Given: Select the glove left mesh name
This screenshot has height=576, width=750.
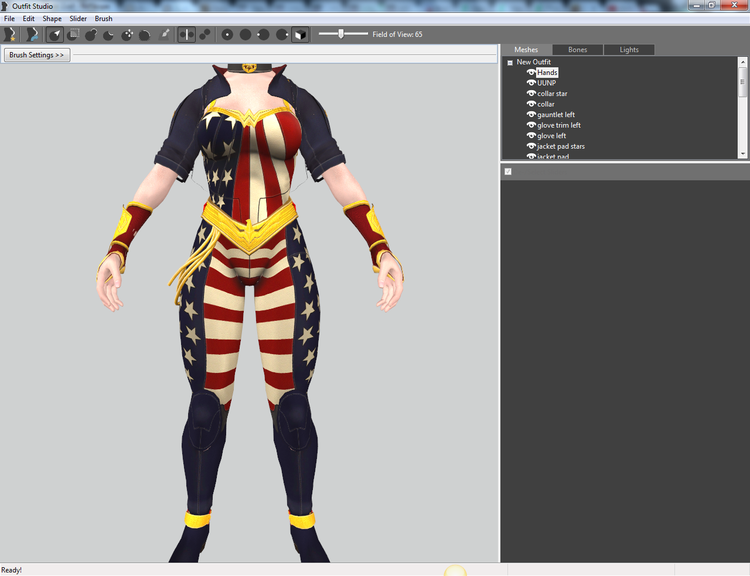Looking at the screenshot, I should (x=551, y=135).
